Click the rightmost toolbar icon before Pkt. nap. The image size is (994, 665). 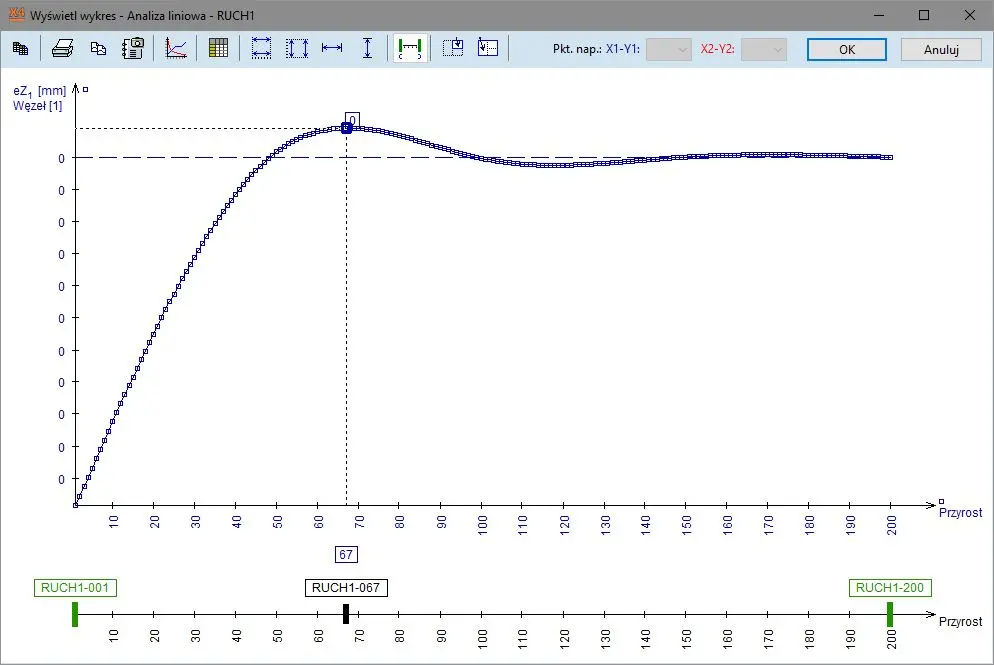pyautogui.click(x=487, y=49)
